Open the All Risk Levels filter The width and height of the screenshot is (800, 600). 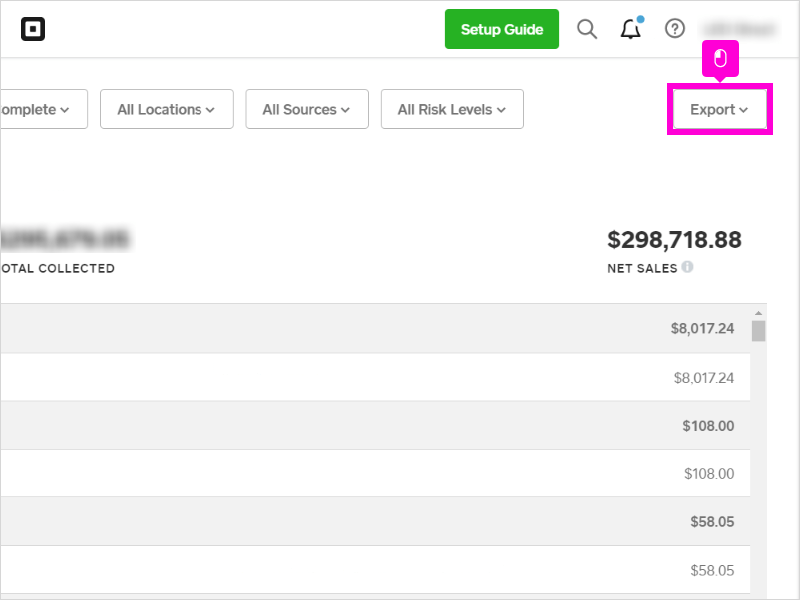[451, 109]
